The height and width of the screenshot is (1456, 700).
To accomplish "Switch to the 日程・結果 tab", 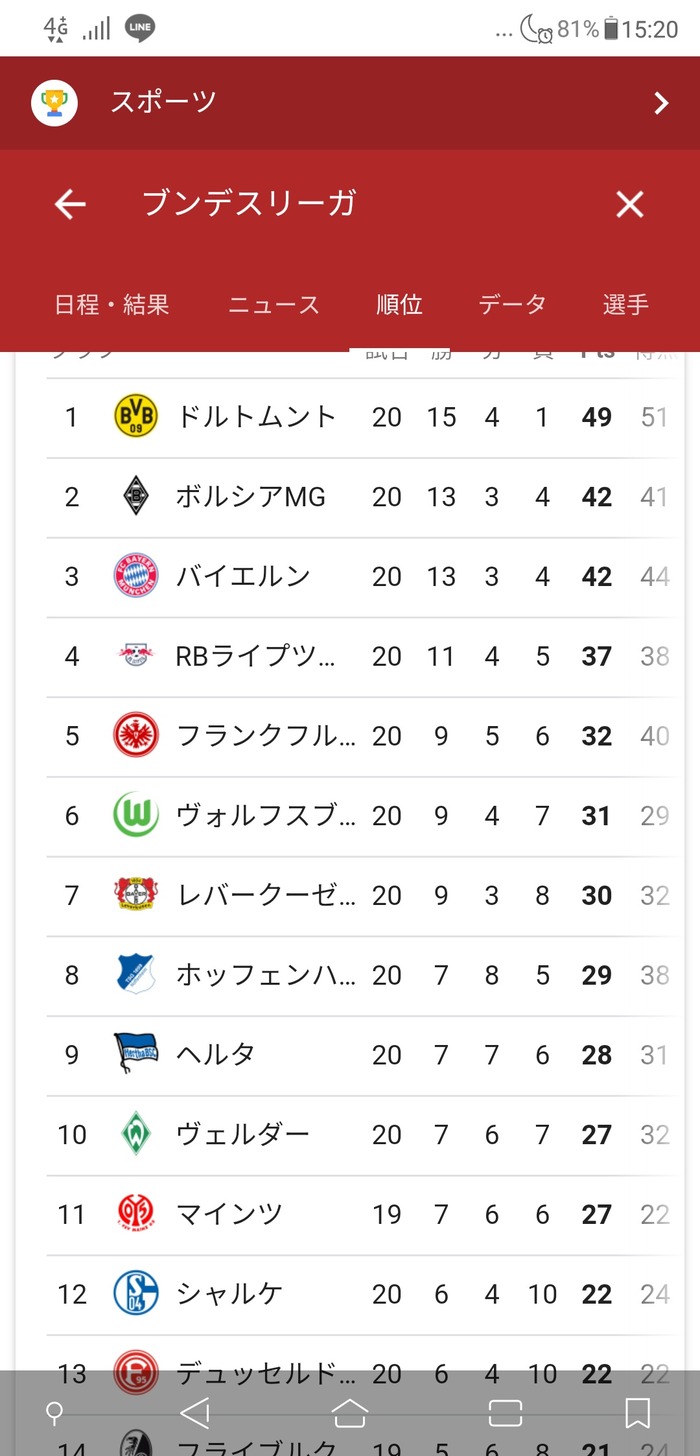I will 112,305.
